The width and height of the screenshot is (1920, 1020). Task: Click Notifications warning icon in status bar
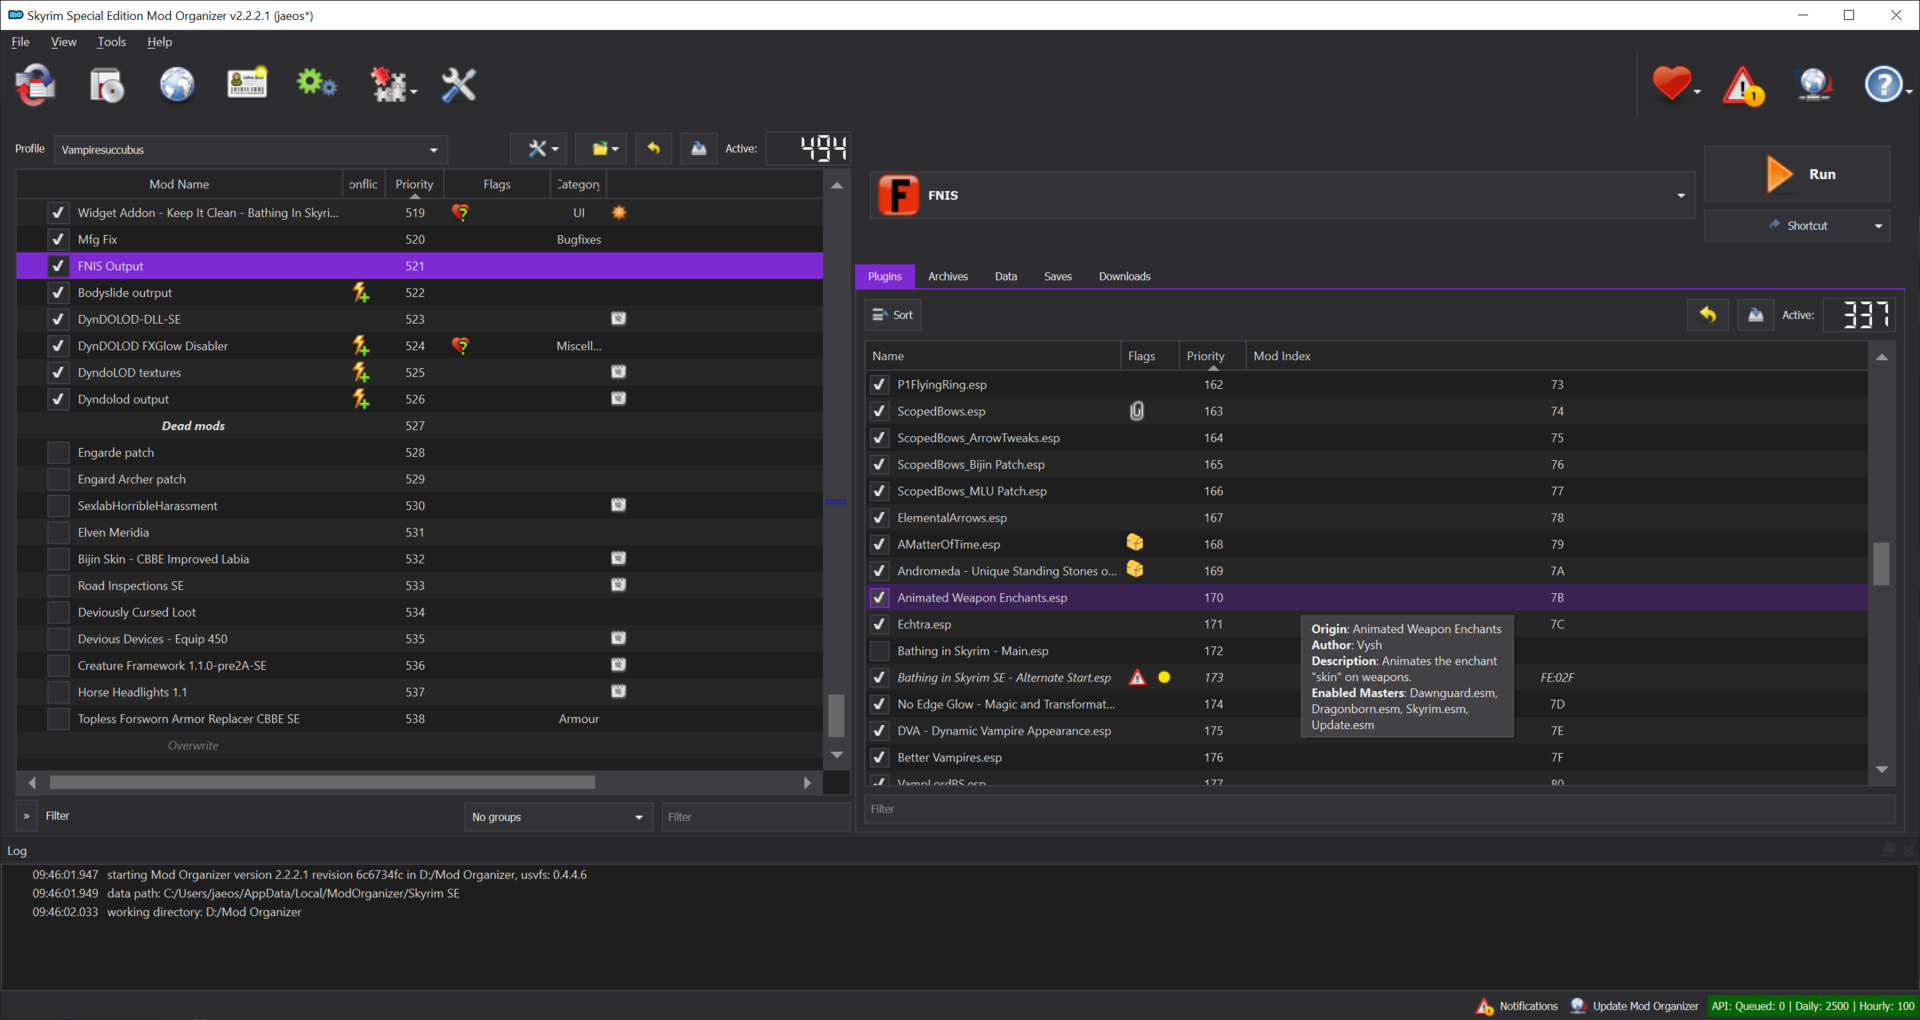click(x=1485, y=1006)
